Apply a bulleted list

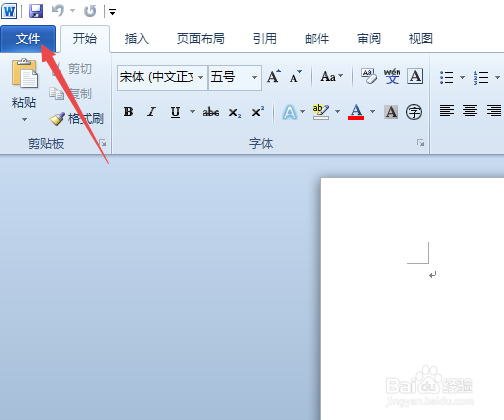tap(447, 77)
